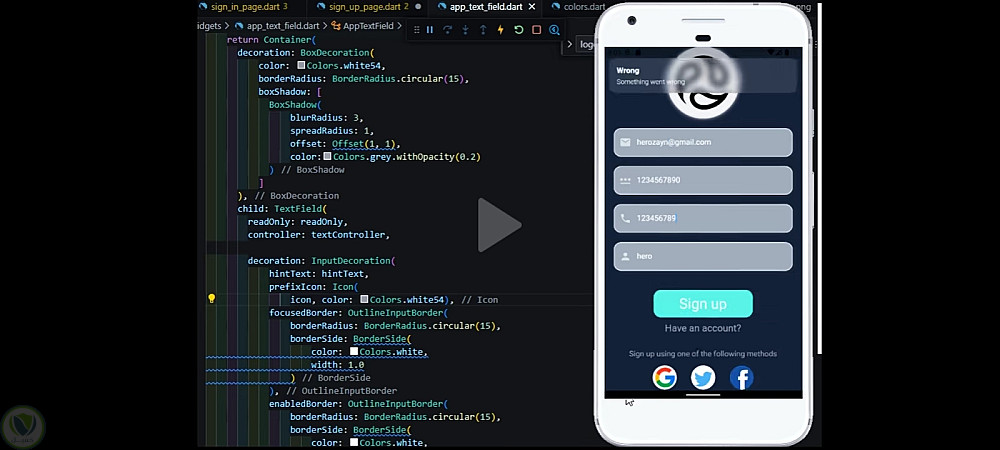Pause the debug session
The image size is (1000, 450).
pyautogui.click(x=430, y=30)
